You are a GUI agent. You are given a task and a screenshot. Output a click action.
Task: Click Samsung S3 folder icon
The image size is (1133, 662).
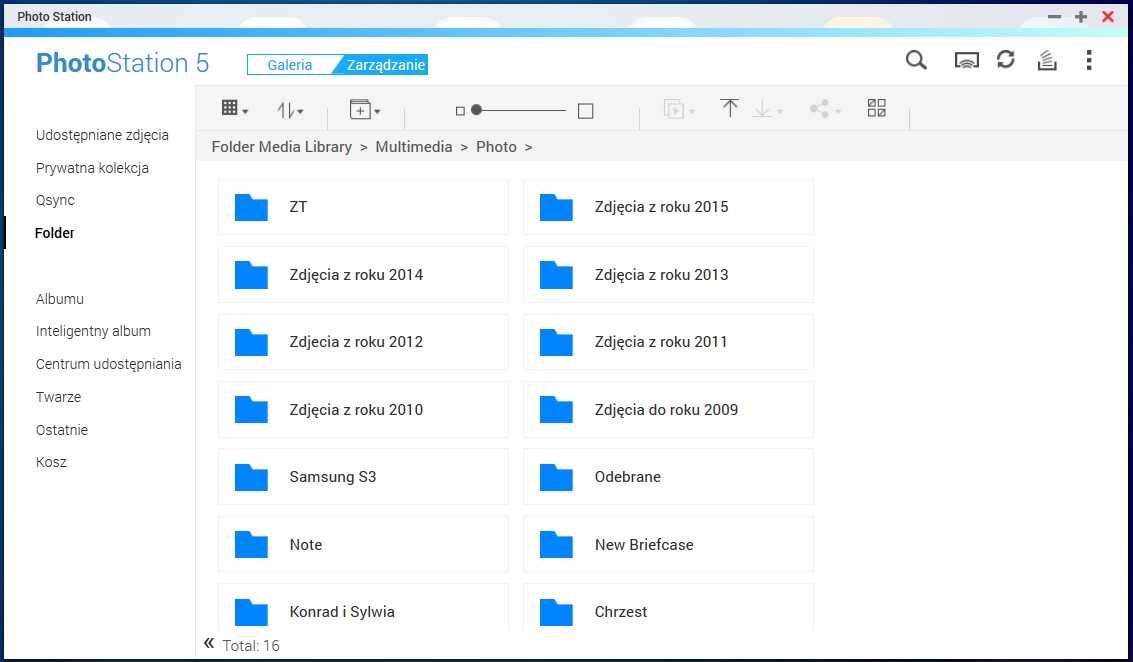tap(251, 477)
